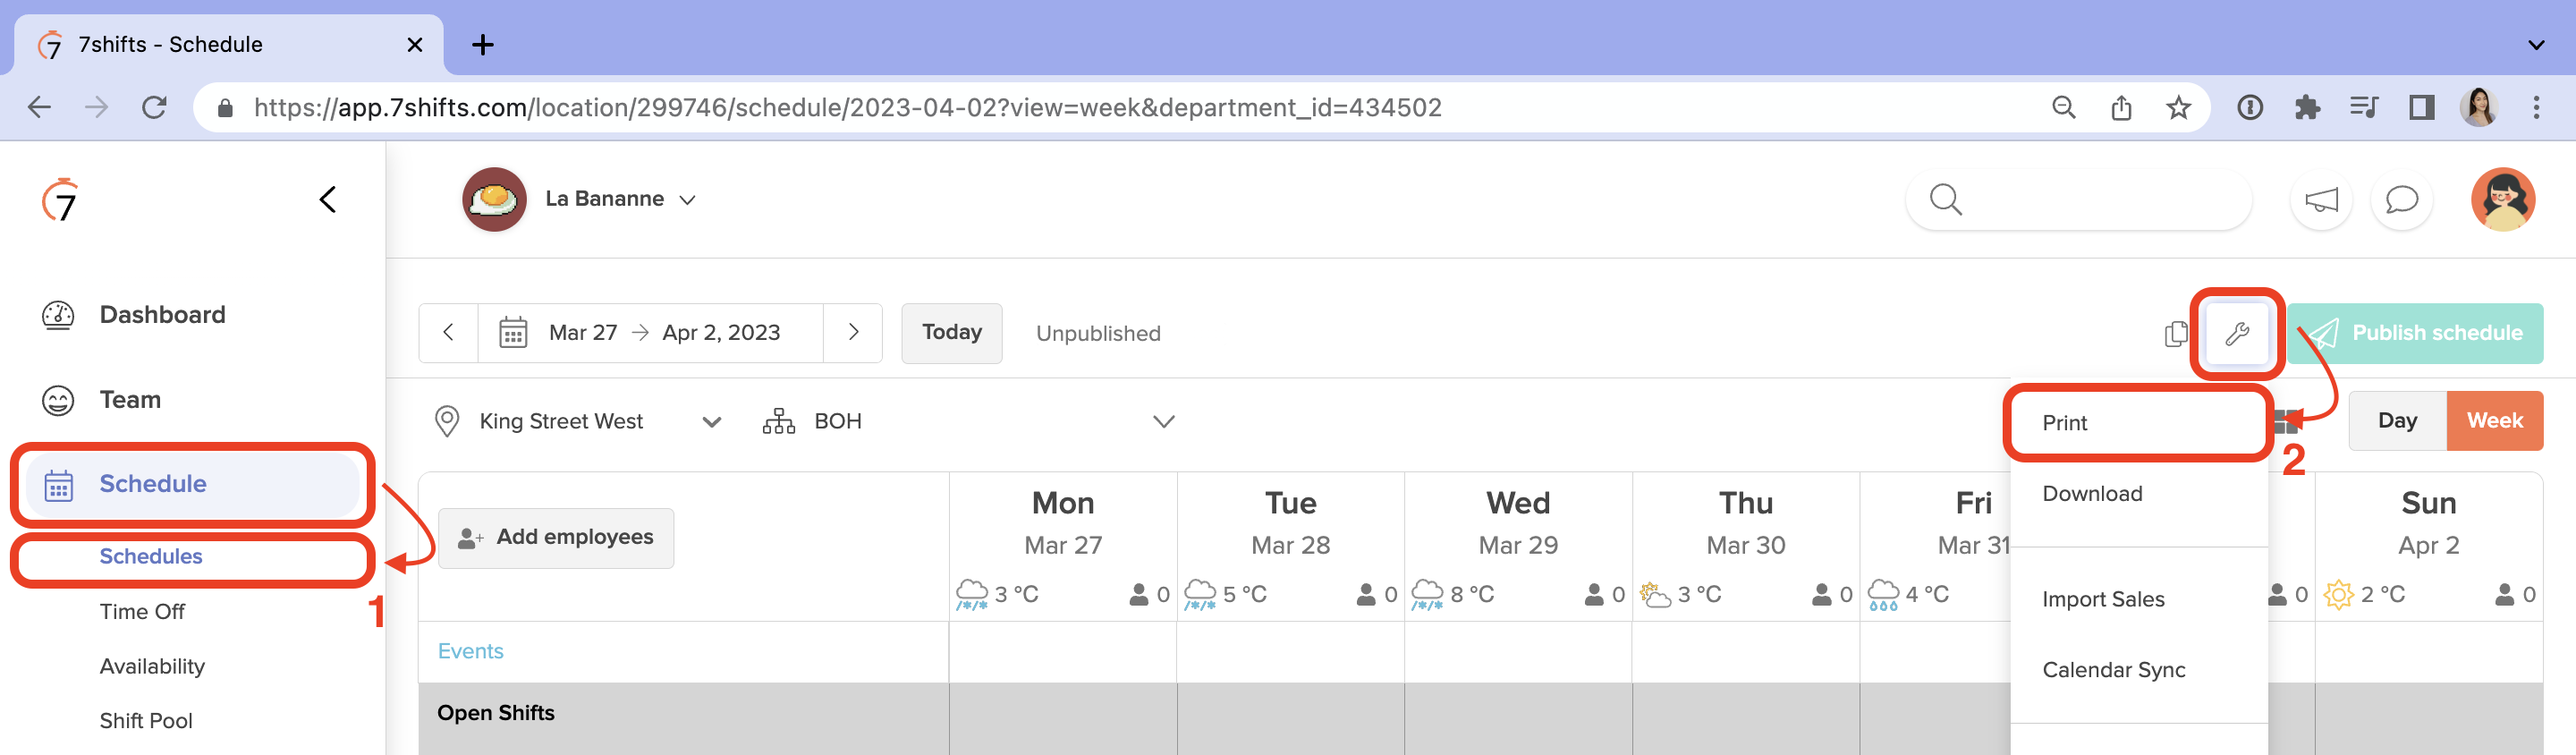Screen dimensions: 2576x755
Task: Switch to Week view
Action: [2494, 421]
